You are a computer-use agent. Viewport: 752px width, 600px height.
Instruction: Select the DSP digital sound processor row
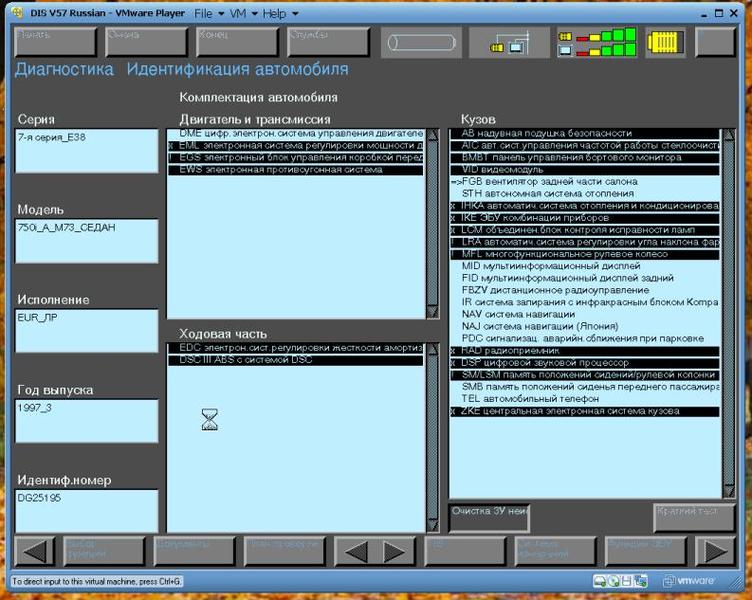click(x=585, y=363)
